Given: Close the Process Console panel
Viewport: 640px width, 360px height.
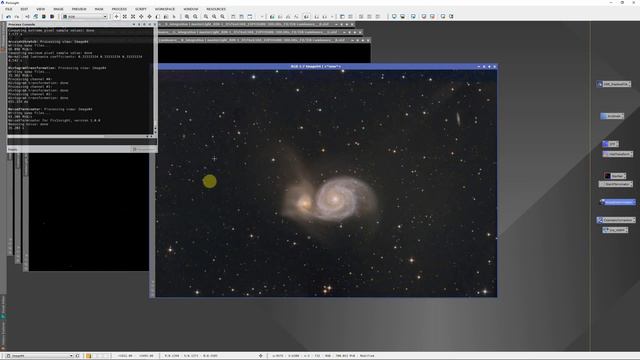Looking at the screenshot, I should pyautogui.click(x=154, y=24).
